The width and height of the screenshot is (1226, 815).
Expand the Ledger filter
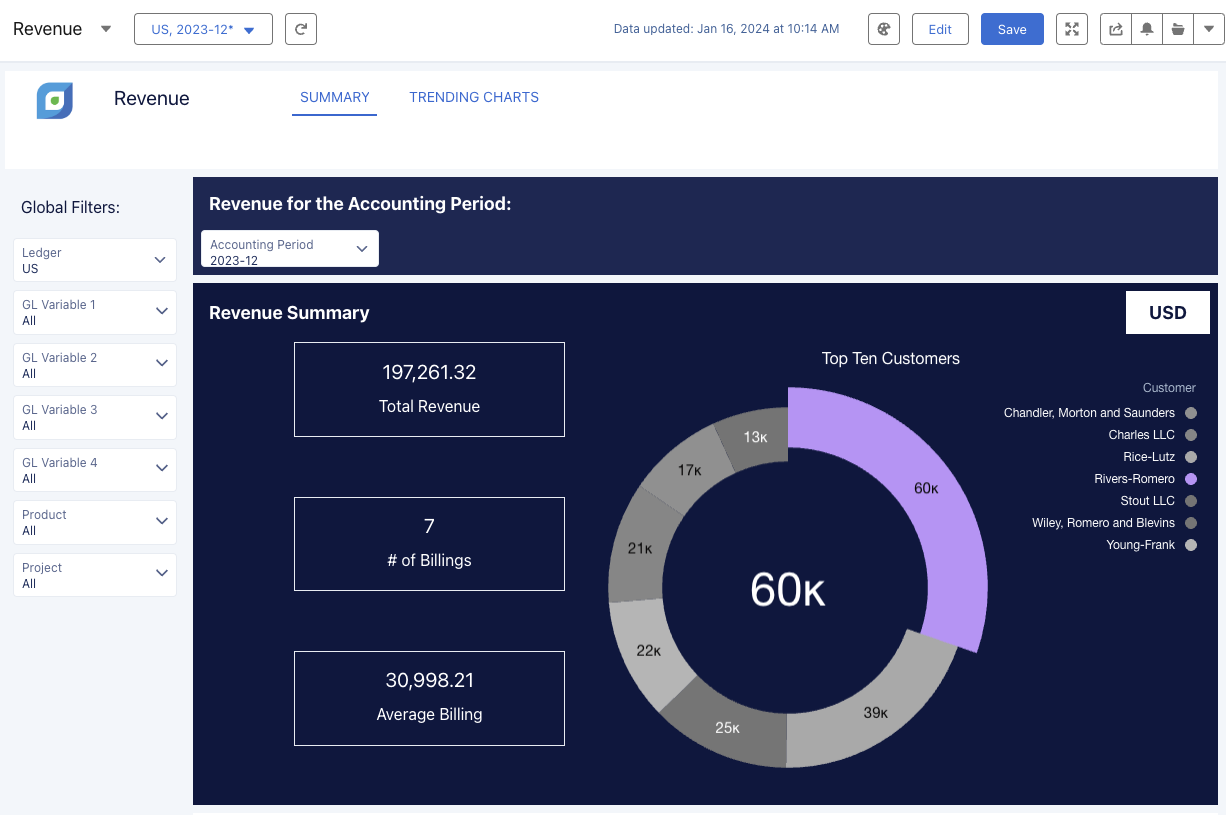click(x=95, y=260)
